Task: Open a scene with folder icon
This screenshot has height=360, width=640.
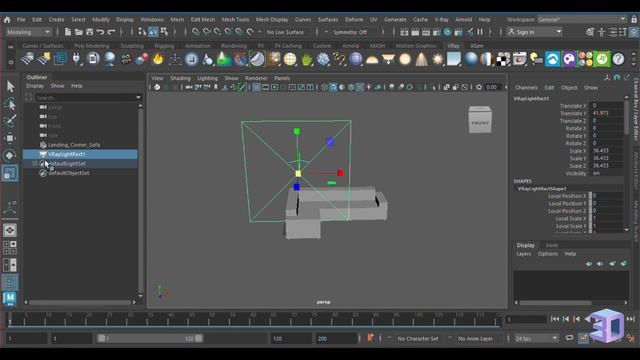Action: click(x=78, y=32)
